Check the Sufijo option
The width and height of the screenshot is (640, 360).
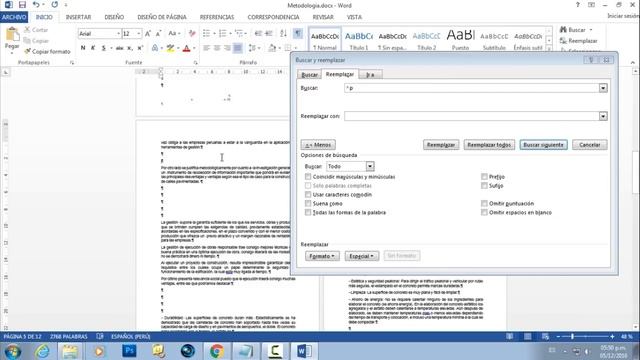[x=484, y=186]
